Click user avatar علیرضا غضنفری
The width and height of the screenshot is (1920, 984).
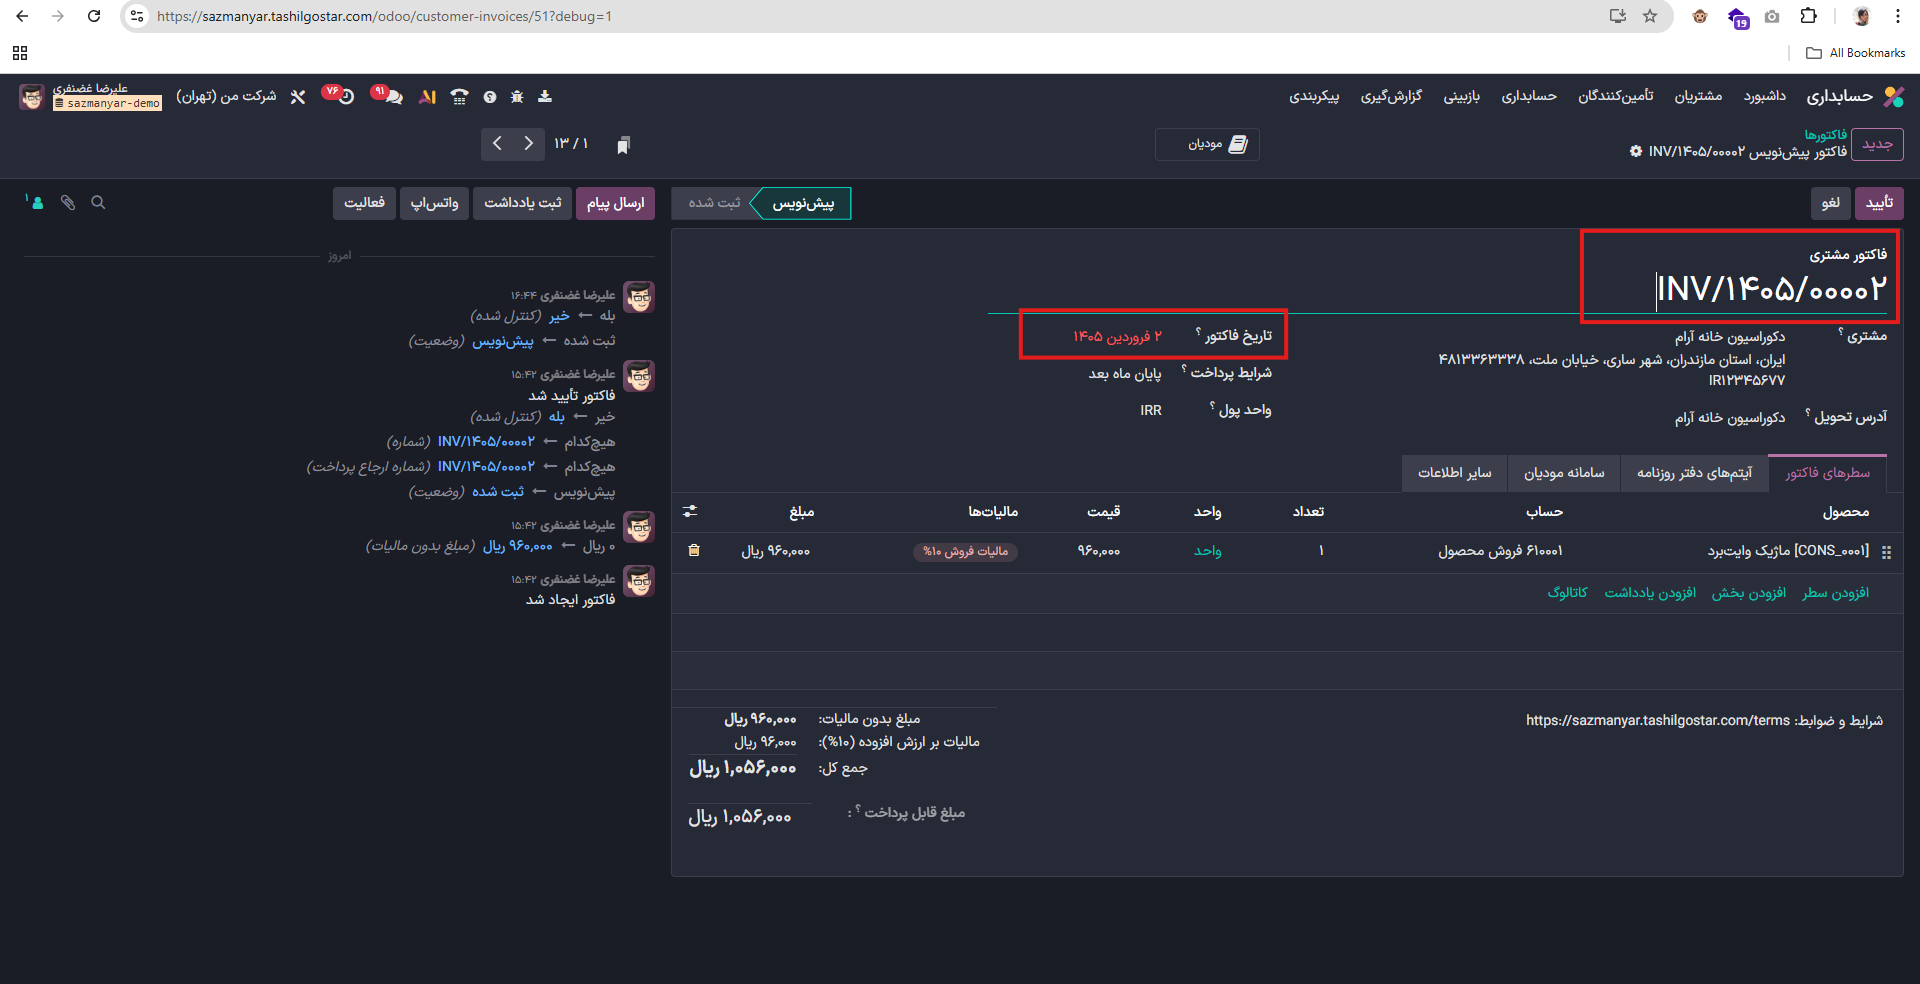[32, 97]
